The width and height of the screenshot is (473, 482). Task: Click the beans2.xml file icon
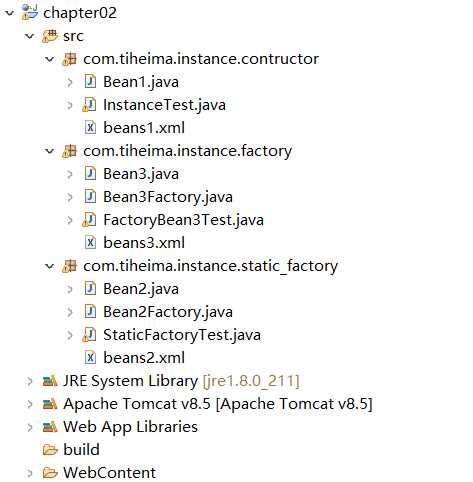(x=90, y=358)
